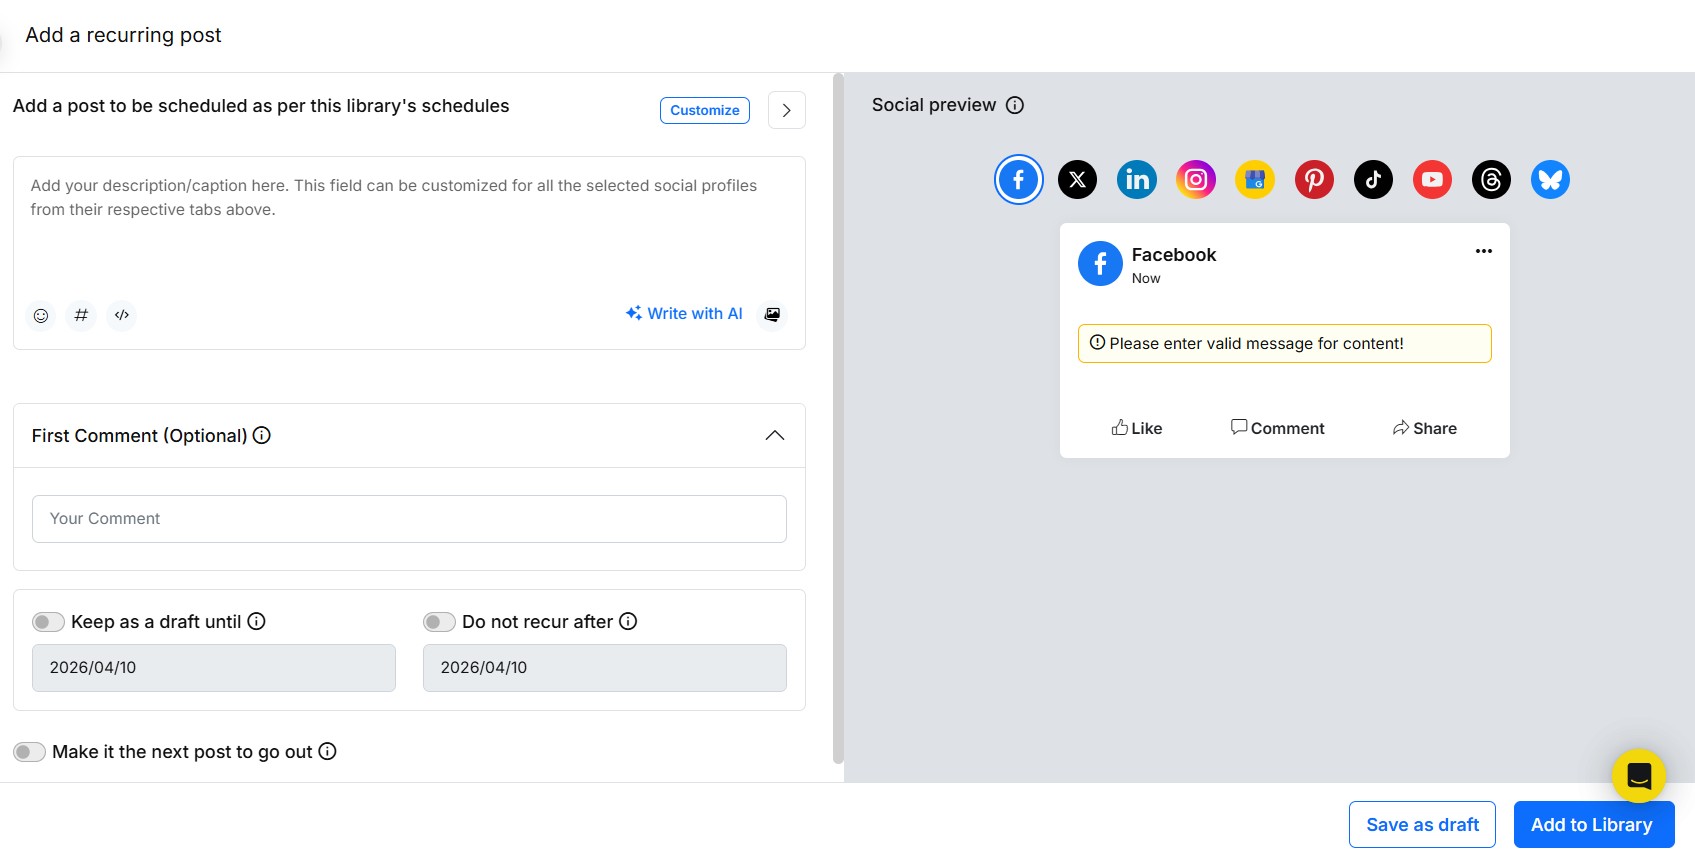
Task: Switch the social preview to Instagram
Action: tap(1196, 179)
